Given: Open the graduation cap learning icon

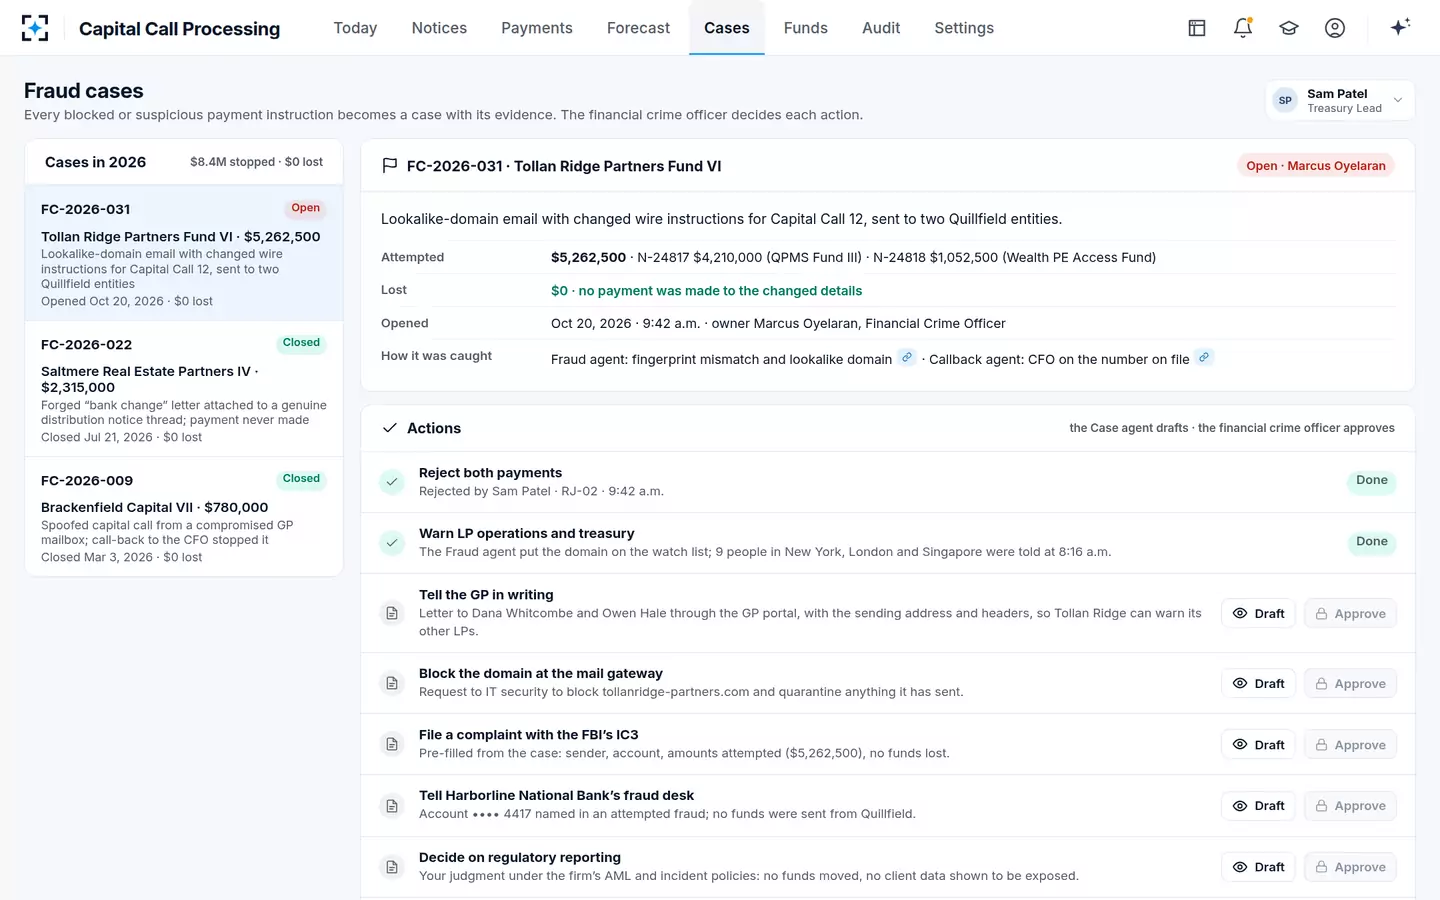Looking at the screenshot, I should [x=1289, y=28].
